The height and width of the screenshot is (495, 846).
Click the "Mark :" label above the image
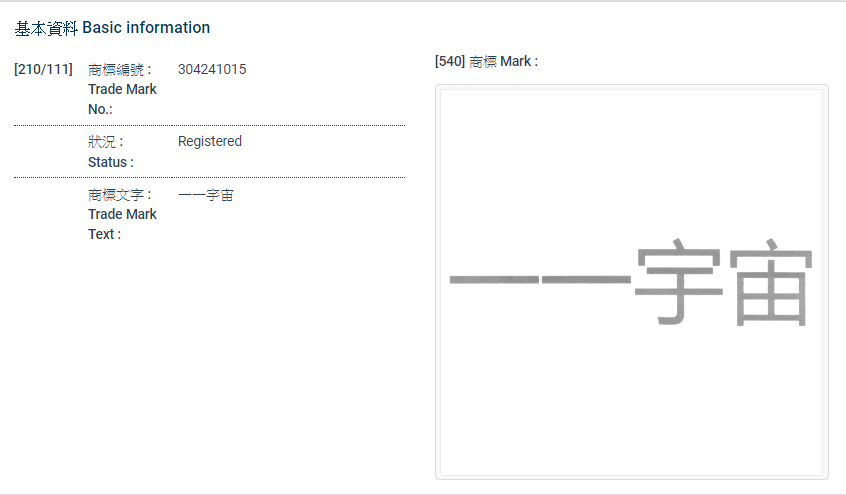[x=519, y=61]
